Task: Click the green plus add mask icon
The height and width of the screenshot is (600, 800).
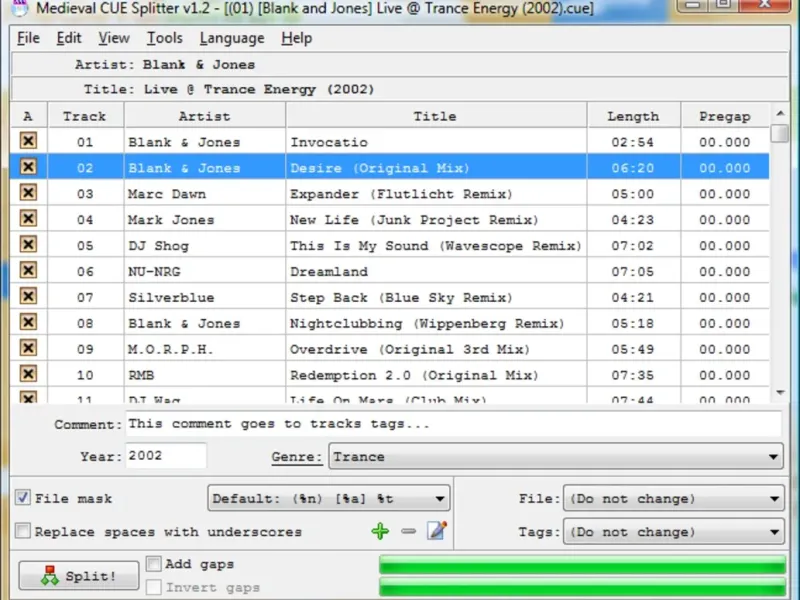Action: point(380,531)
